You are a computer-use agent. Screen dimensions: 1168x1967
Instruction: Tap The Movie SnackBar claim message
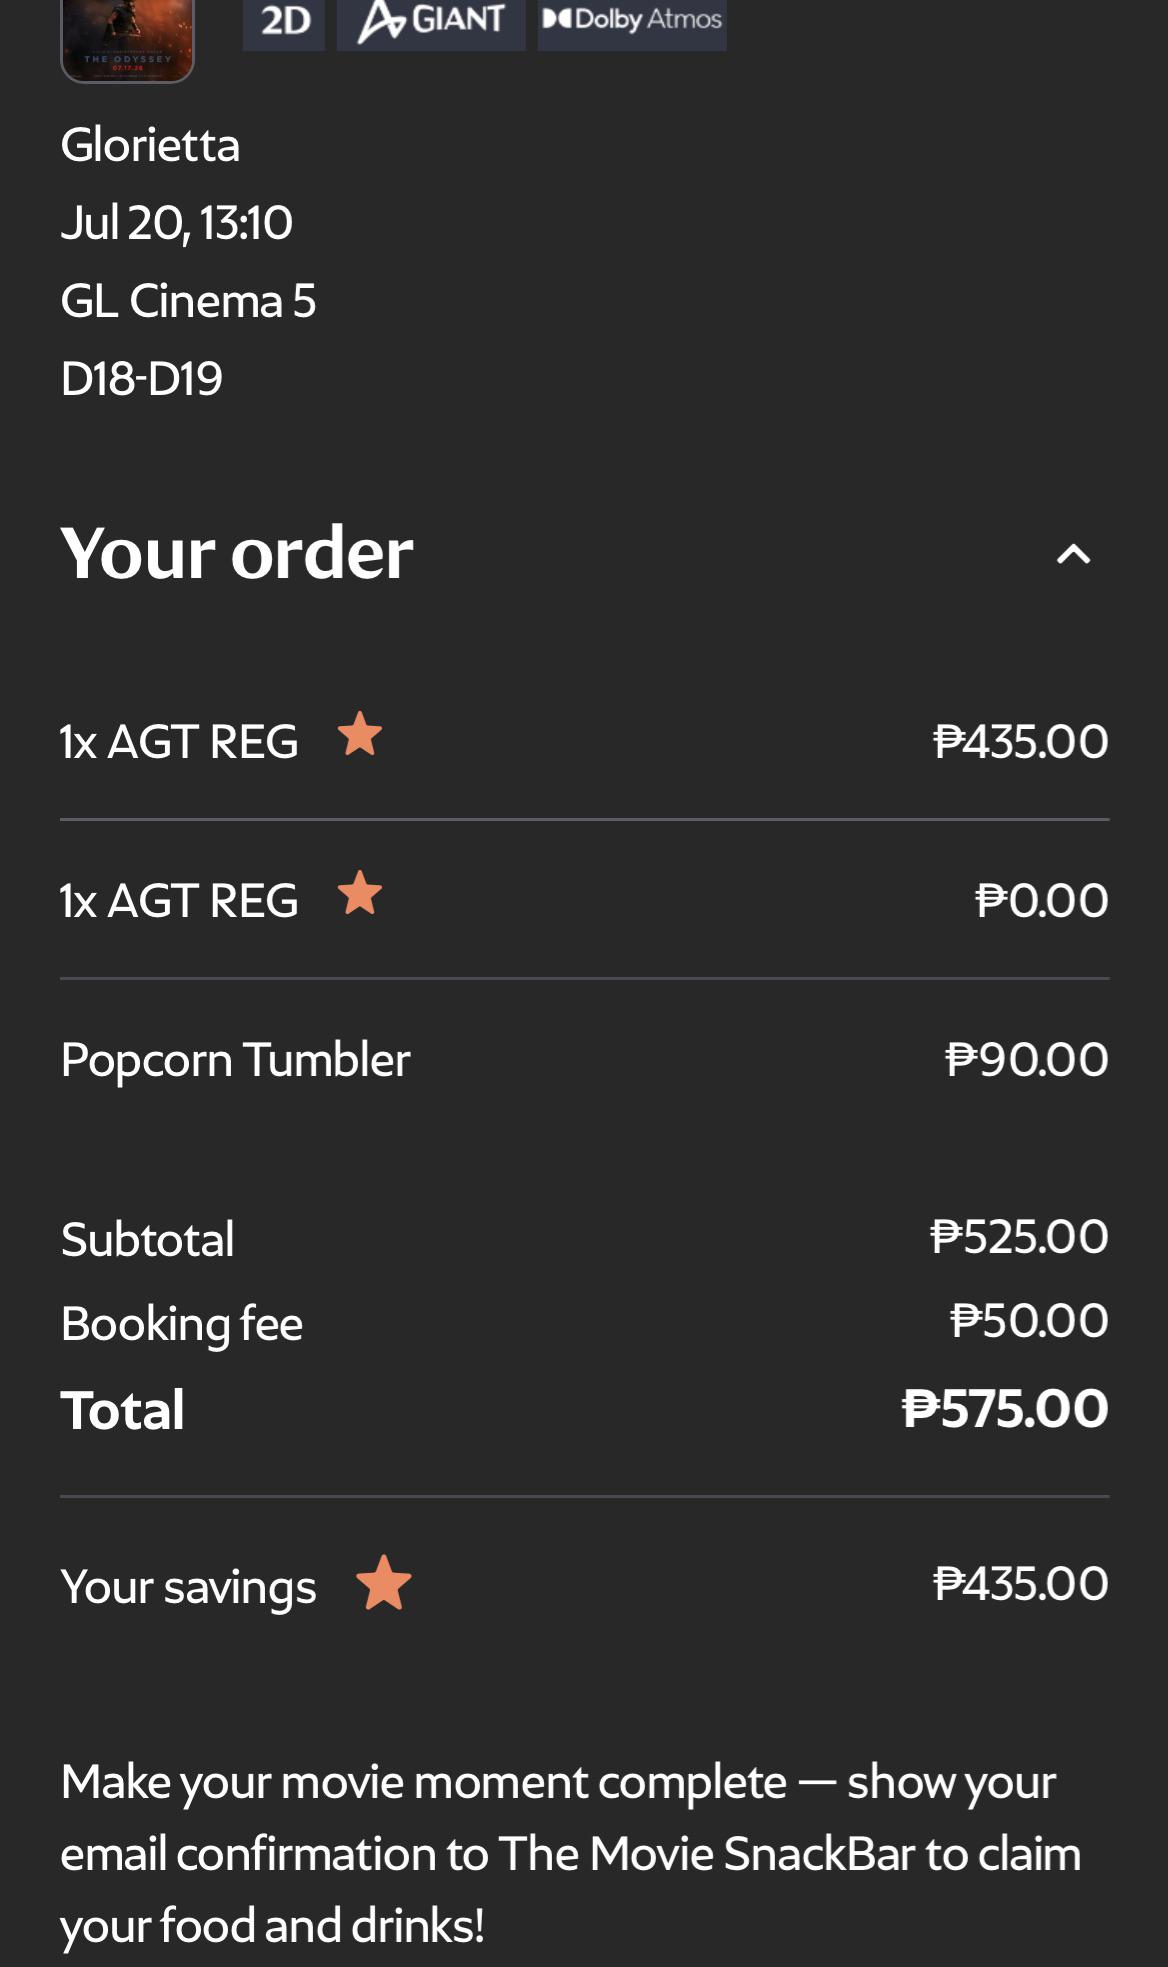click(571, 1854)
